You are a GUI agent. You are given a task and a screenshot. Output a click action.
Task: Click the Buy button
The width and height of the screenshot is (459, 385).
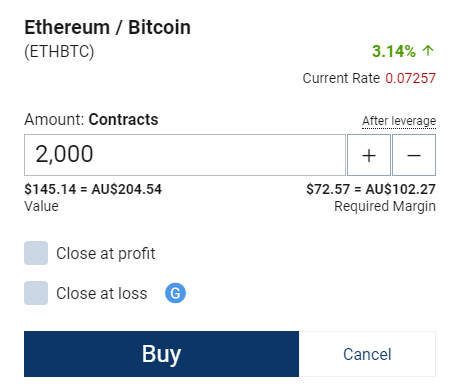coord(161,354)
